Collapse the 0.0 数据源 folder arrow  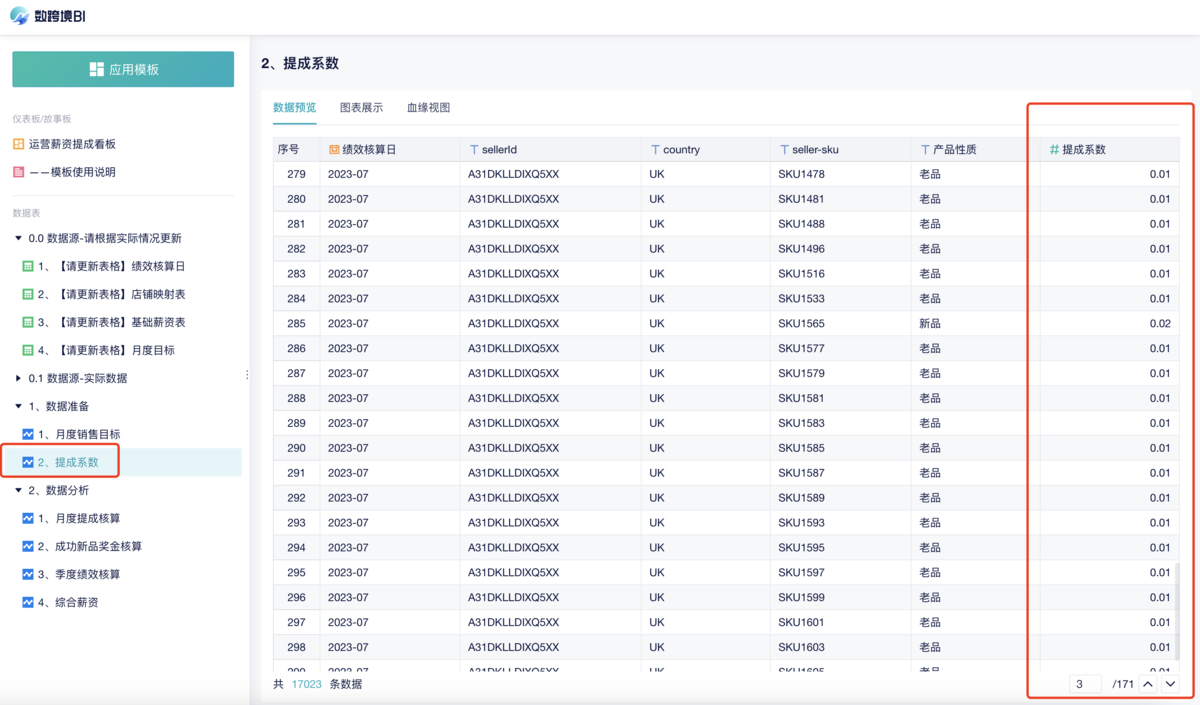pyautogui.click(x=18, y=238)
